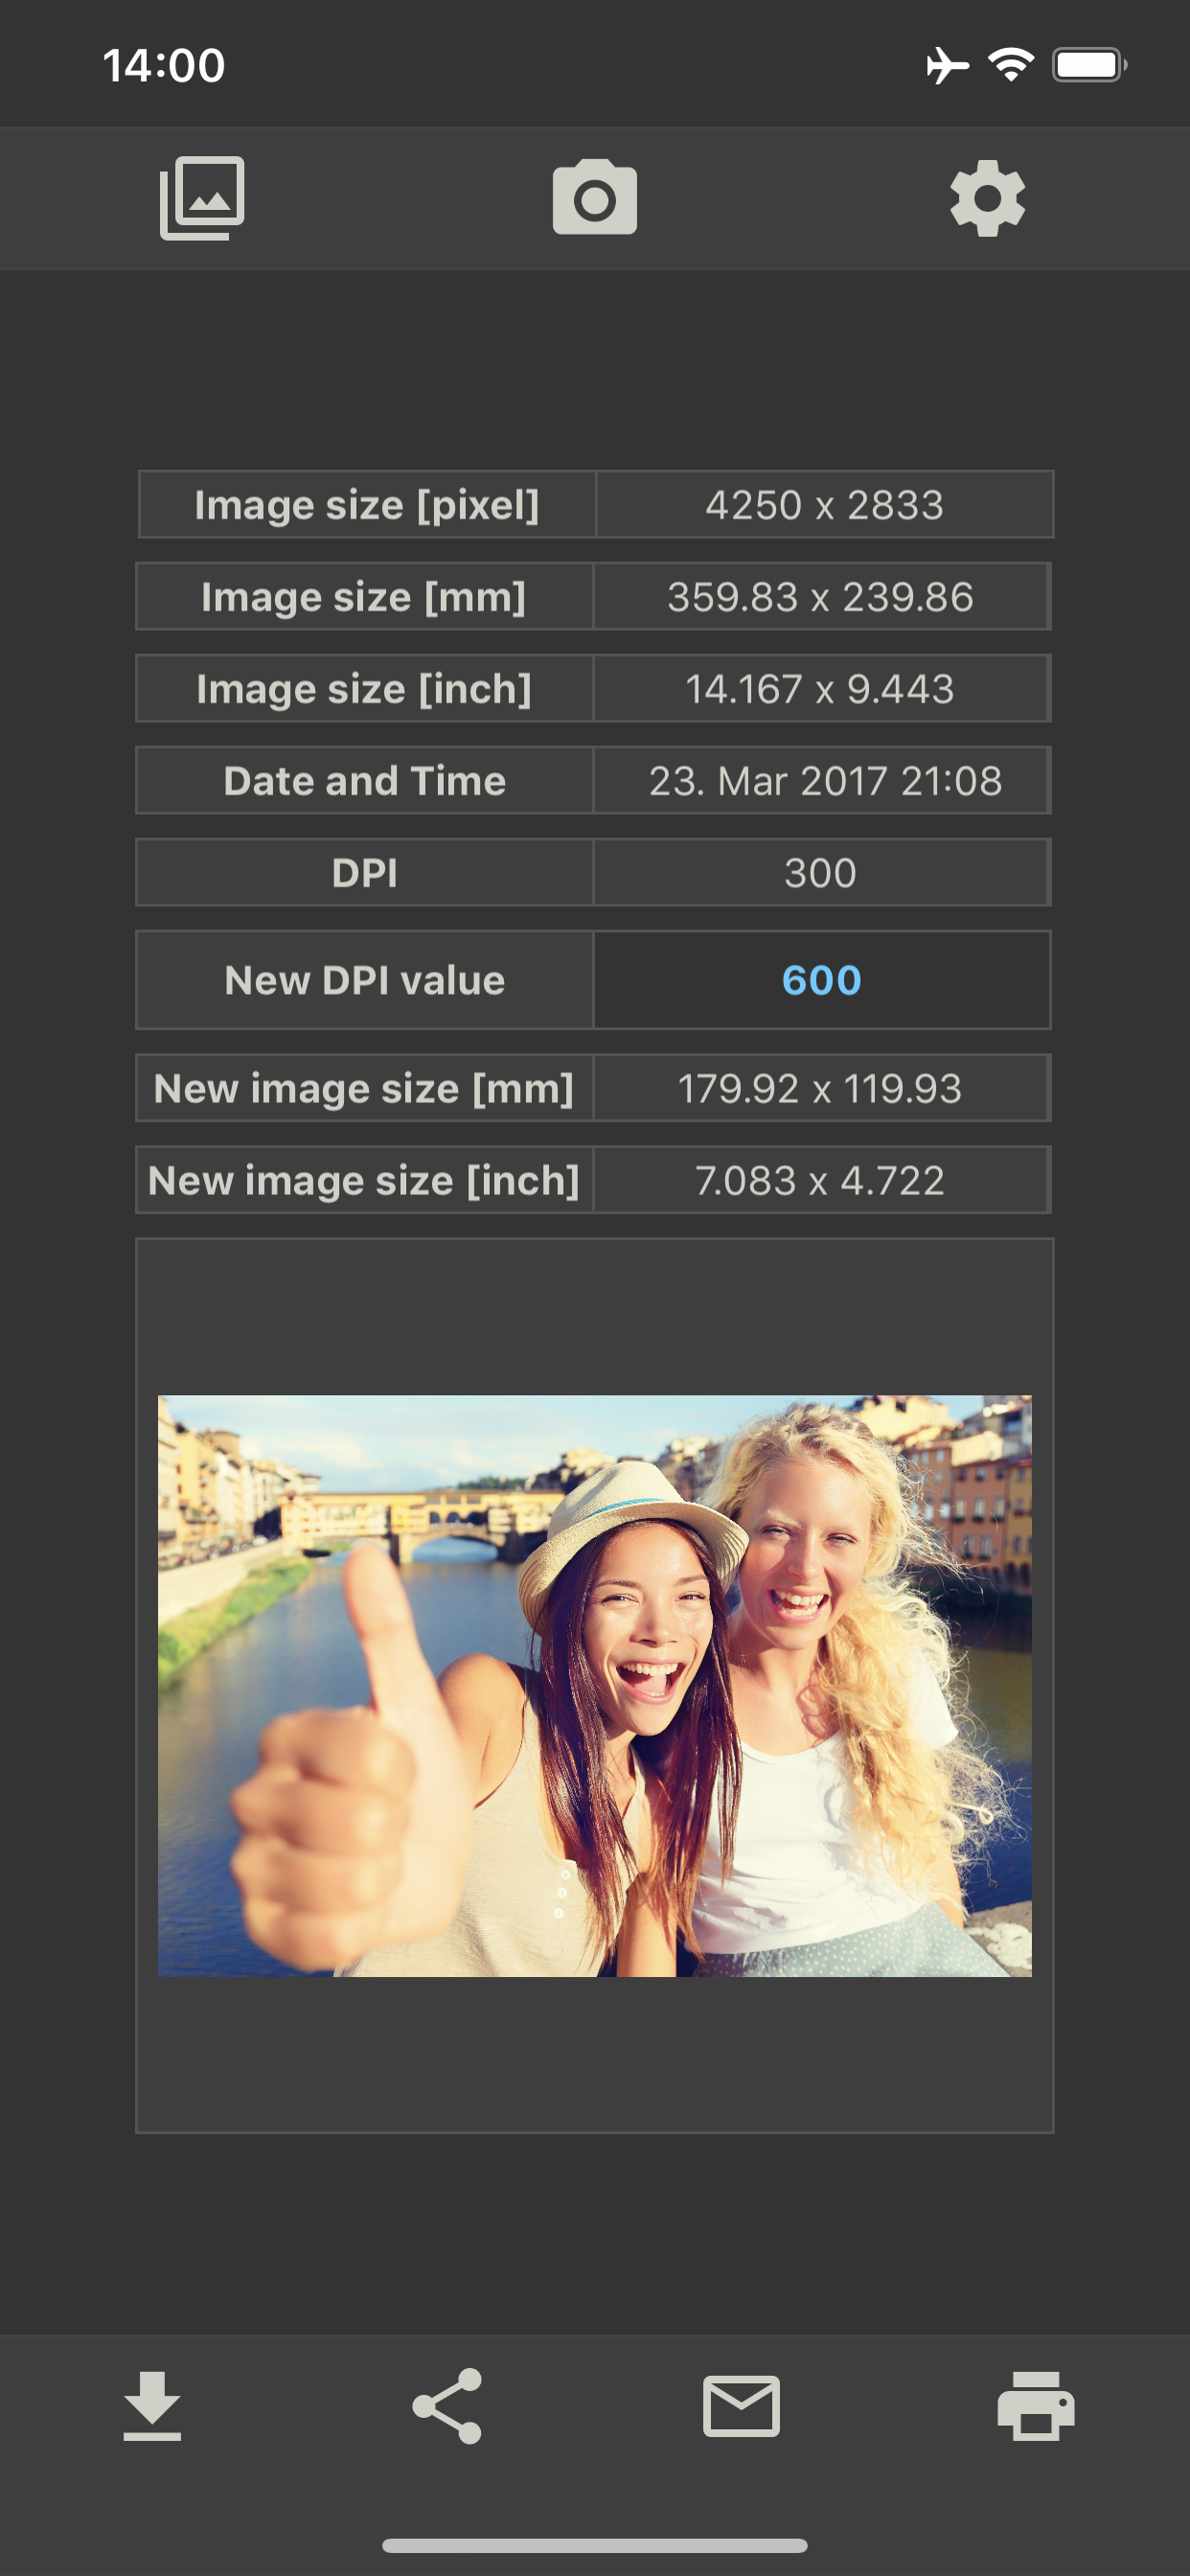Tap the home indicator bar
This screenshot has width=1190, height=2576.
point(595,2545)
